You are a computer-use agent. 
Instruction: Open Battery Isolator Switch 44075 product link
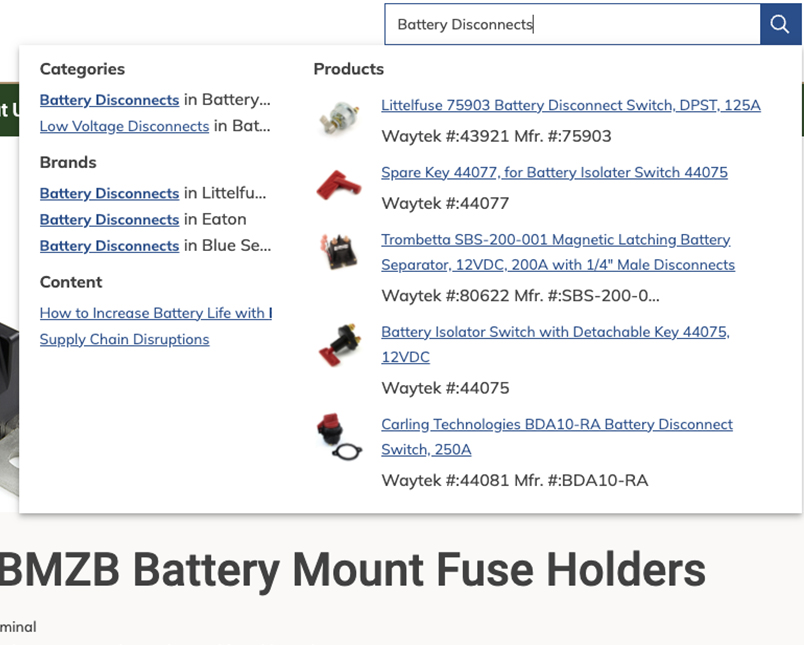[x=555, y=344]
